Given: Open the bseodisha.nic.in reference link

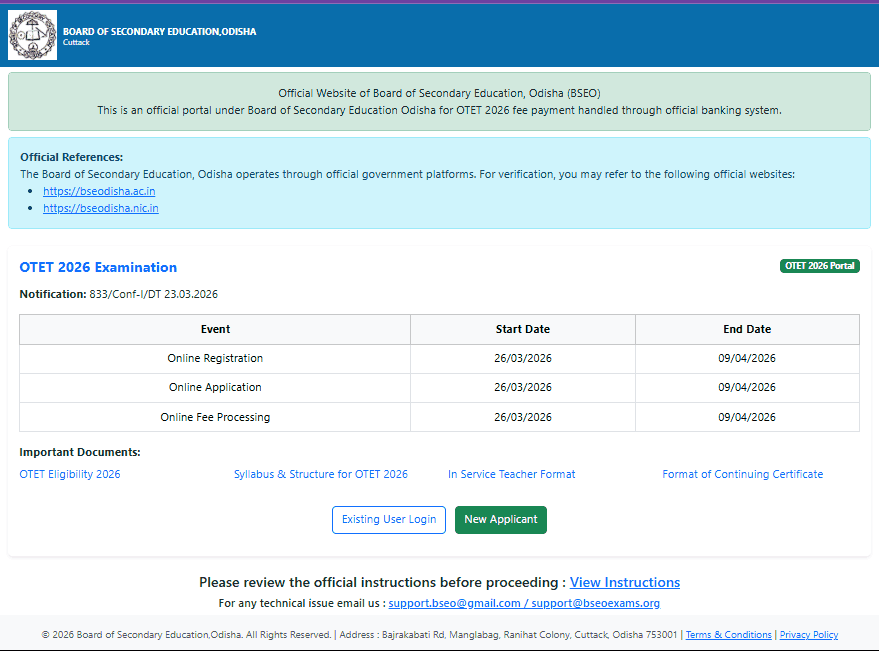Looking at the screenshot, I should (x=100, y=208).
